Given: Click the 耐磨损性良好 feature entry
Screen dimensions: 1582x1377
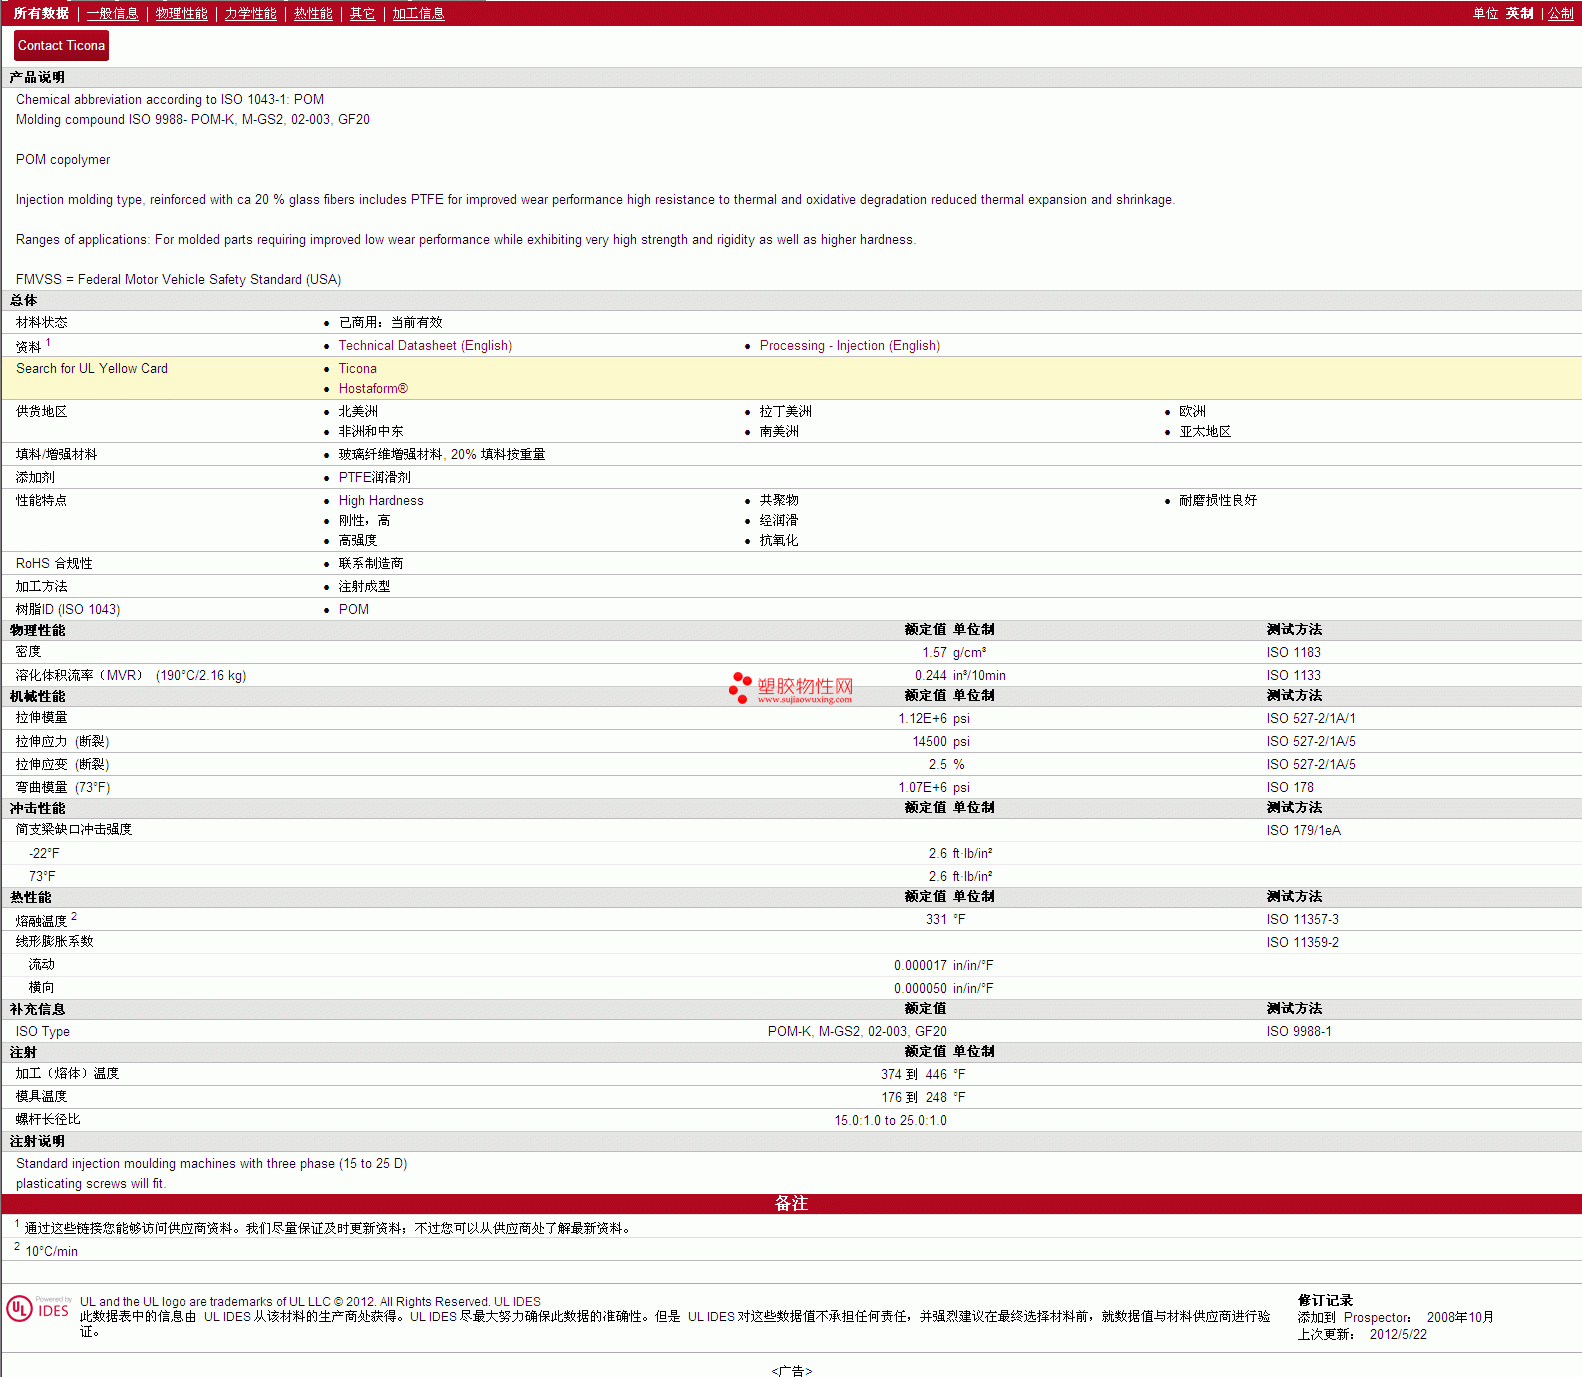Looking at the screenshot, I should click(x=1217, y=500).
